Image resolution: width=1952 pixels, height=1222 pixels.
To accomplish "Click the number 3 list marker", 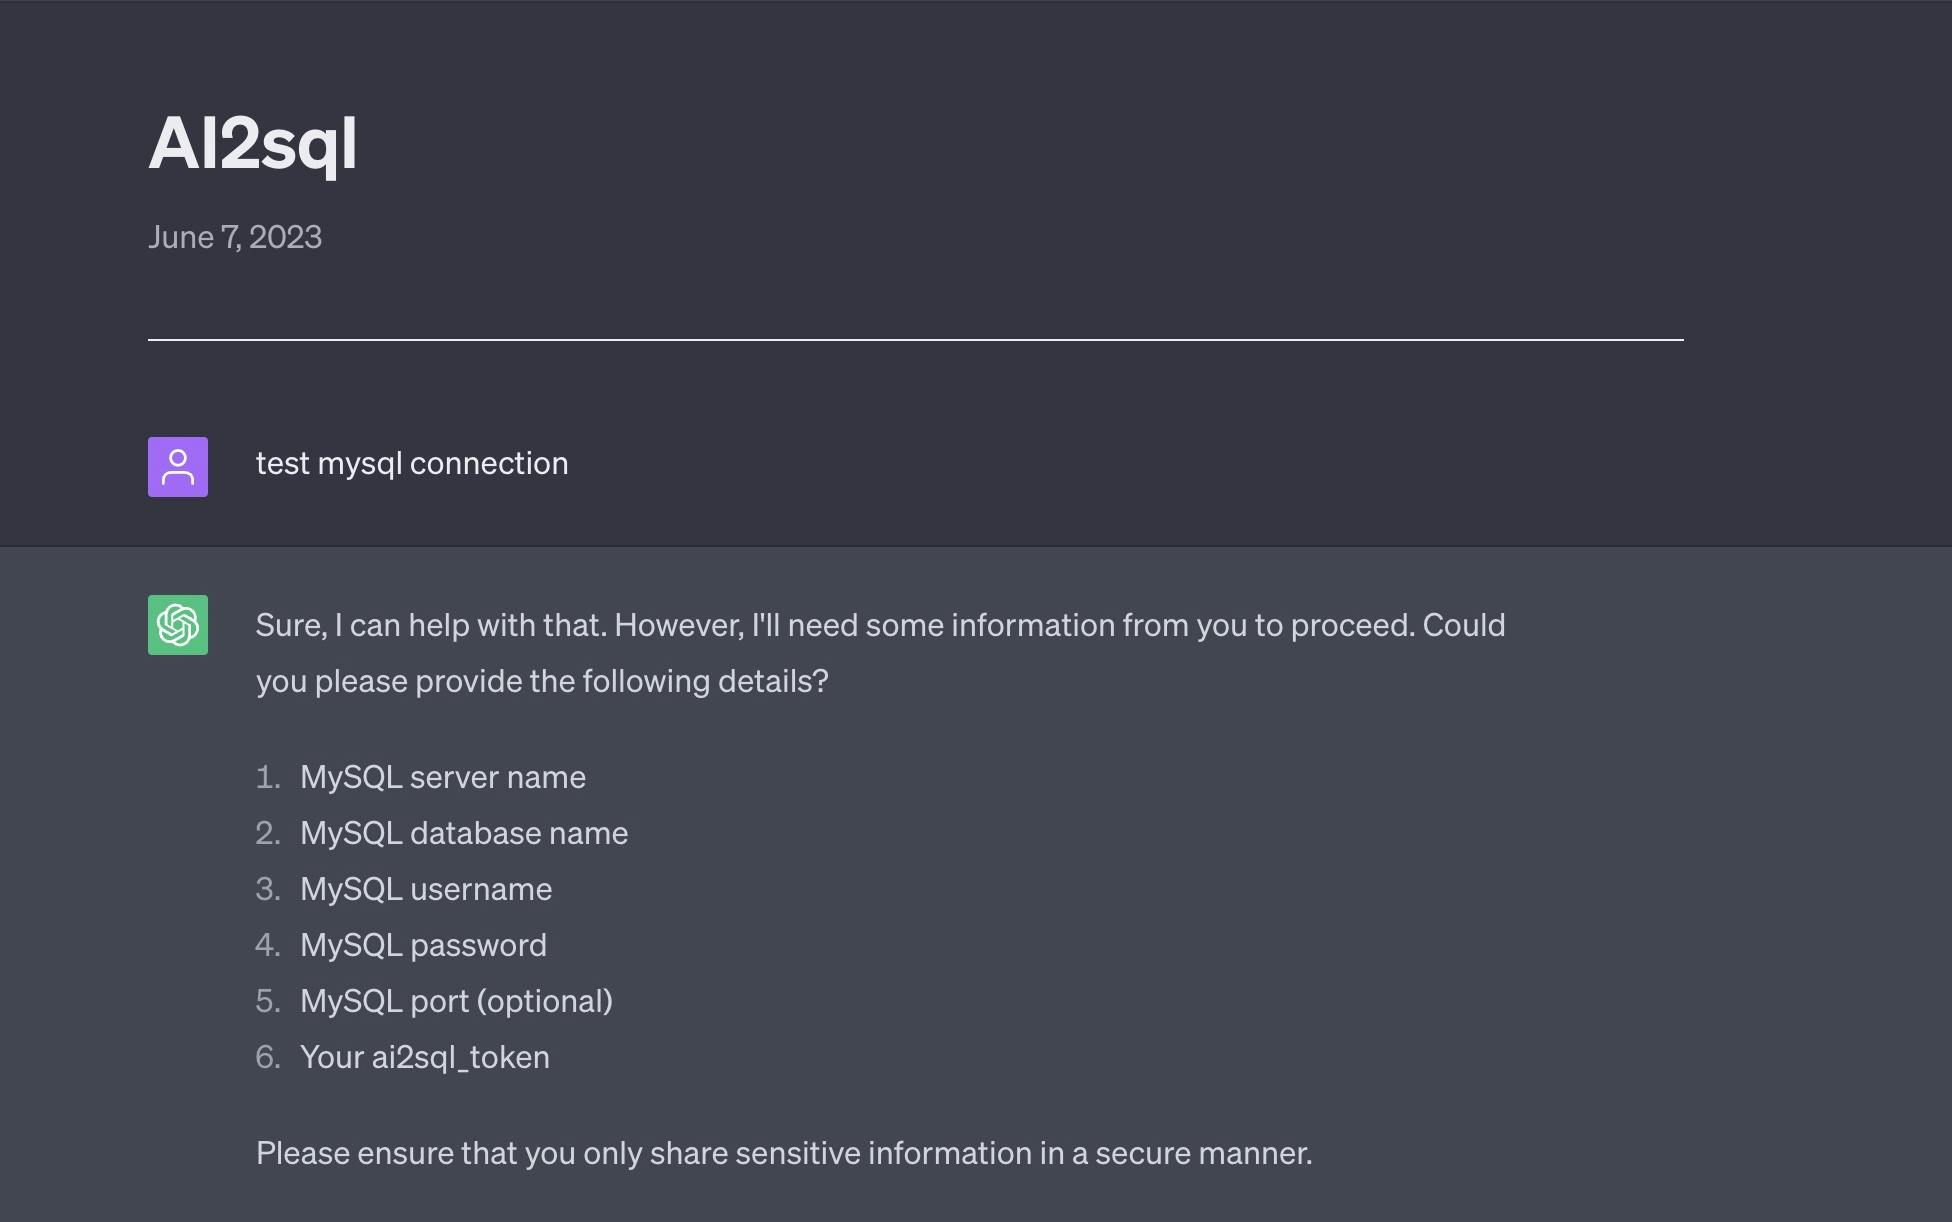I will [x=268, y=889].
